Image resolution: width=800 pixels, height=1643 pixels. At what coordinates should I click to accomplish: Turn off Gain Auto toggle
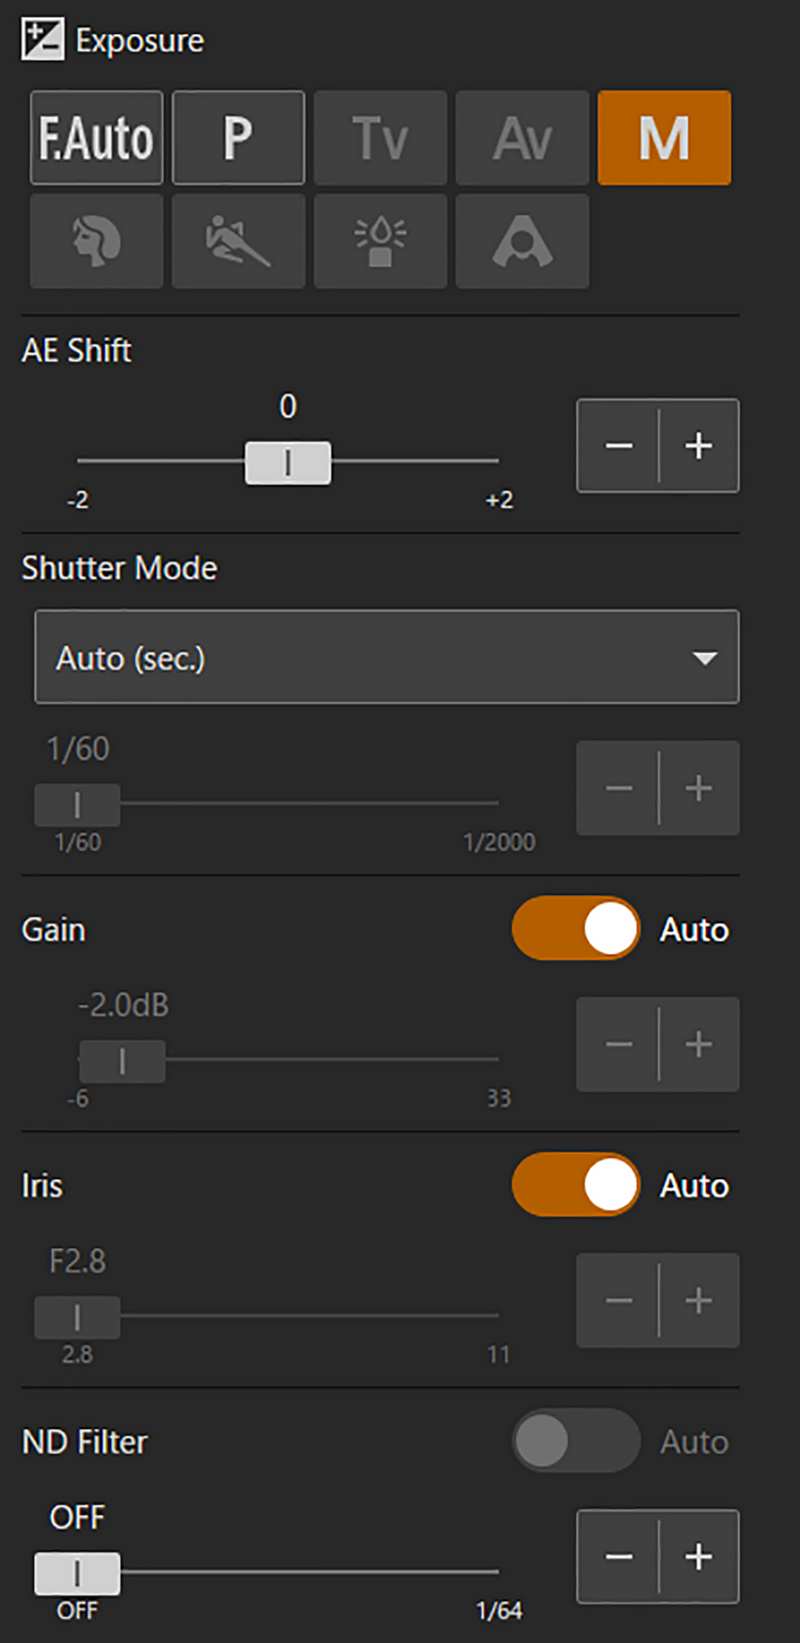[x=576, y=929]
